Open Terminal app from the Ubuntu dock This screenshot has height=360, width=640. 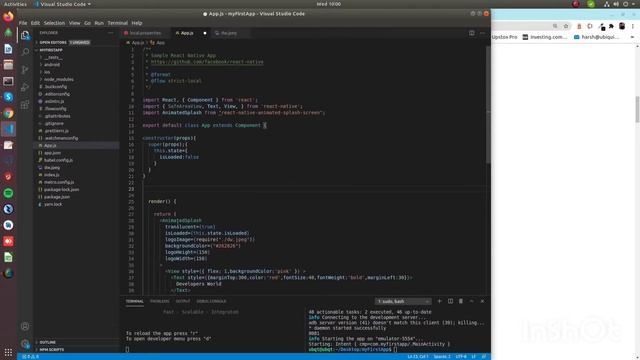(x=8, y=81)
